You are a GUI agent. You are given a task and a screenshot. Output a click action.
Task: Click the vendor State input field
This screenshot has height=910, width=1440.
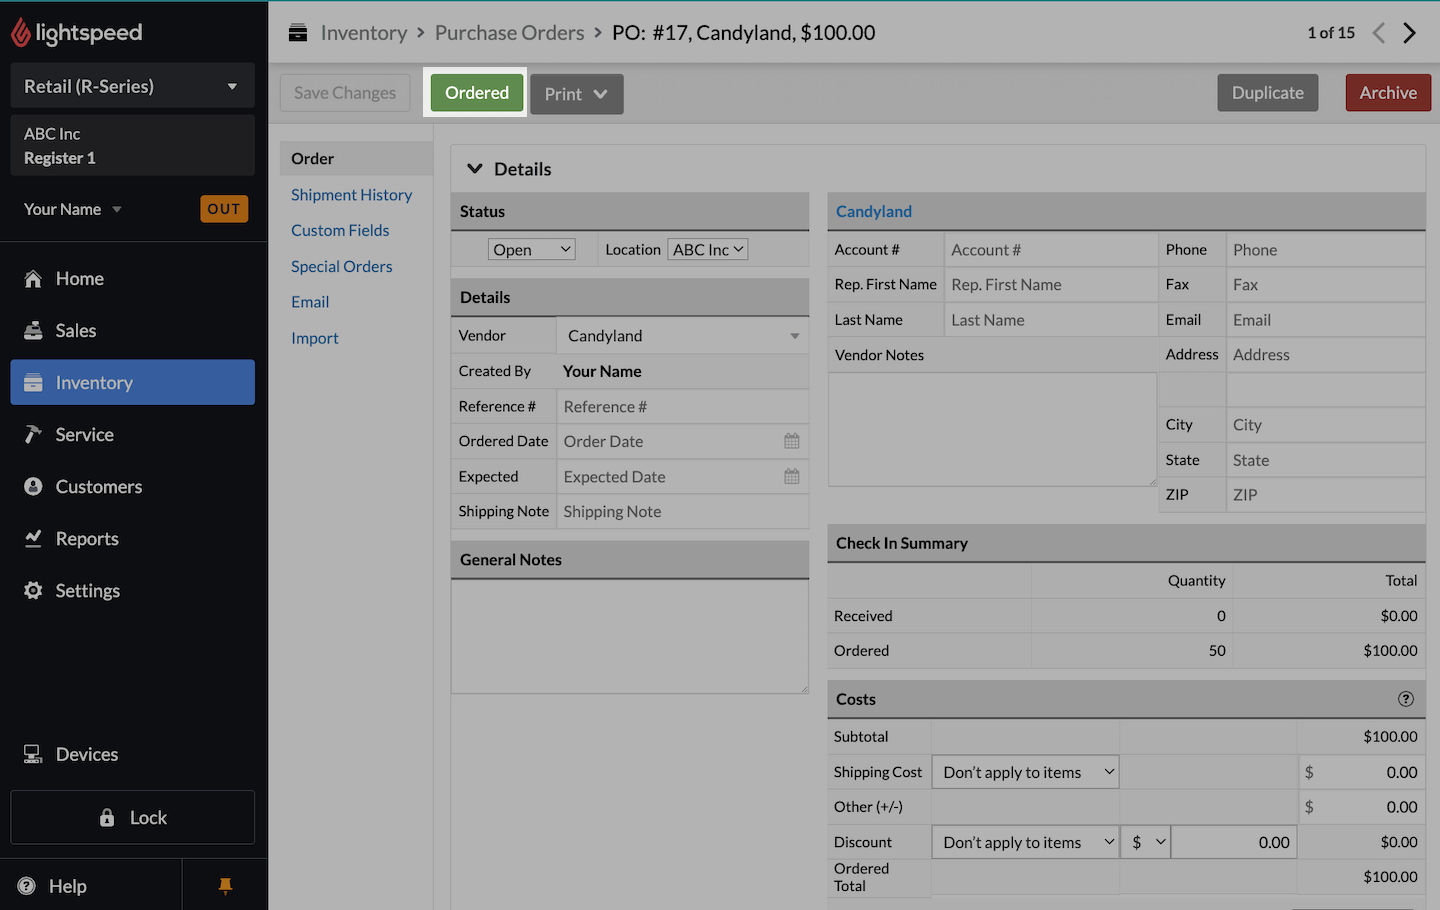click(x=1325, y=460)
